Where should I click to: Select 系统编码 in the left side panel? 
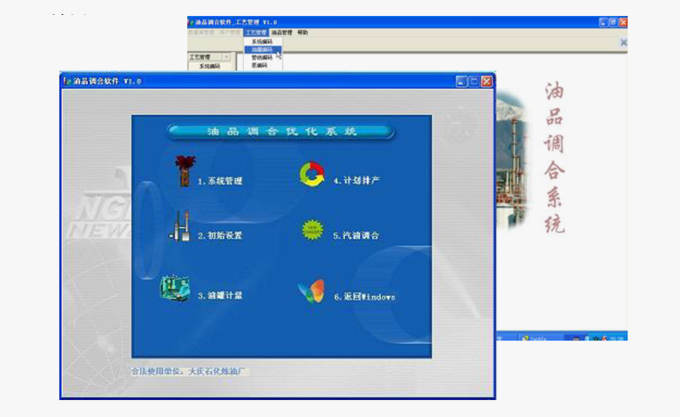(x=209, y=66)
